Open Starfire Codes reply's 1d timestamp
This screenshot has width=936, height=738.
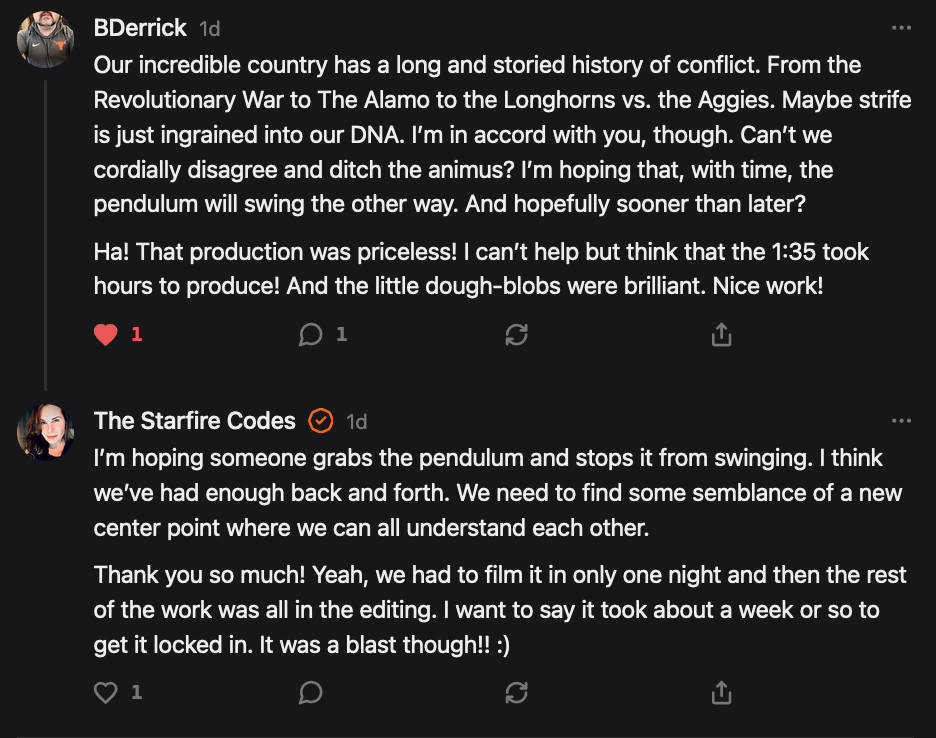pyautogui.click(x=356, y=422)
